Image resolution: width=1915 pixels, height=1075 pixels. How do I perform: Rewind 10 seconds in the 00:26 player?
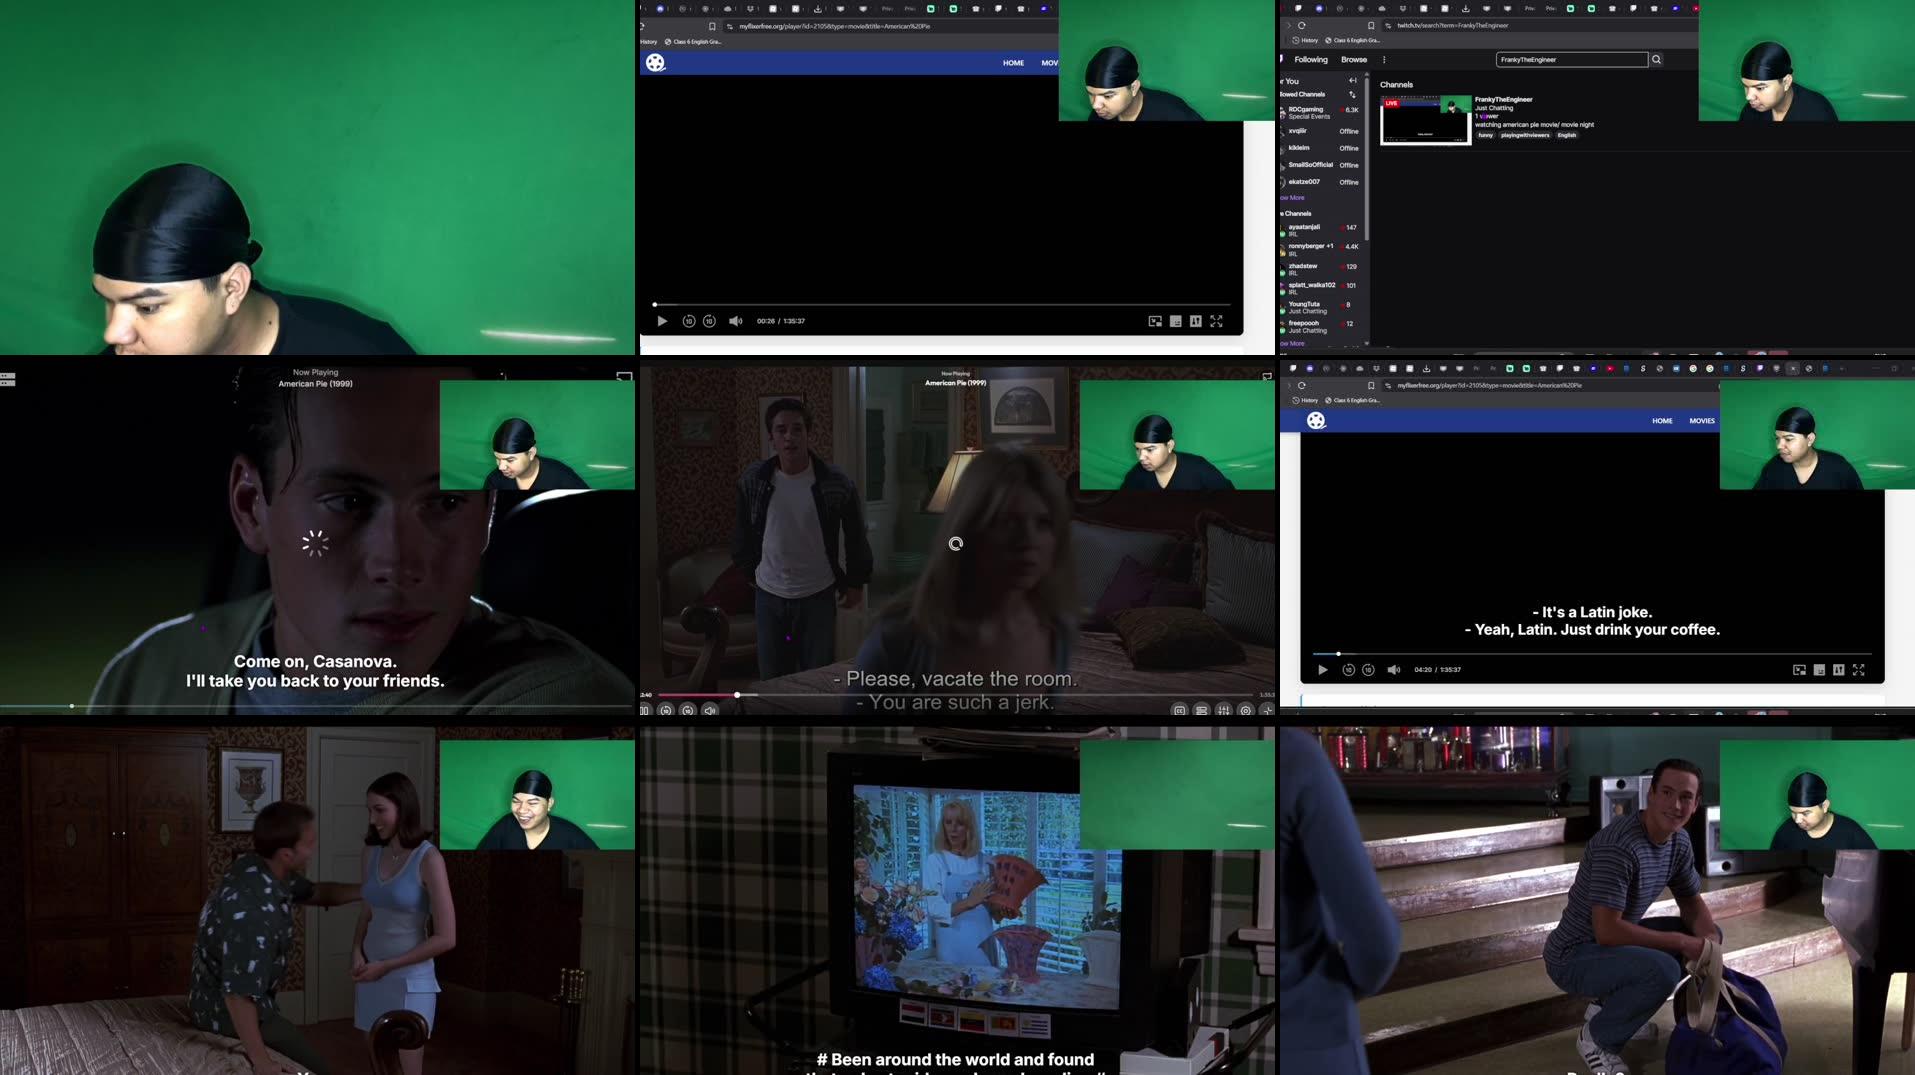point(689,321)
